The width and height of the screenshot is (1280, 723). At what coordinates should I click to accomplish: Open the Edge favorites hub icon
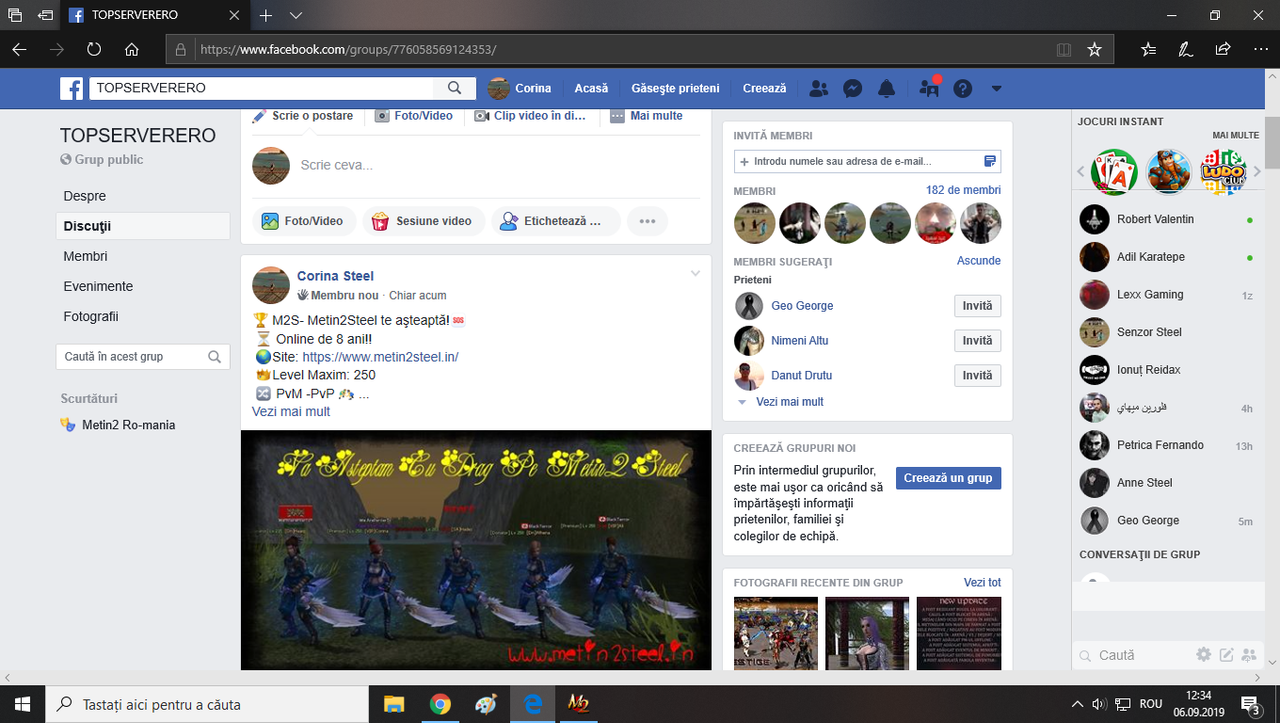coord(1148,49)
